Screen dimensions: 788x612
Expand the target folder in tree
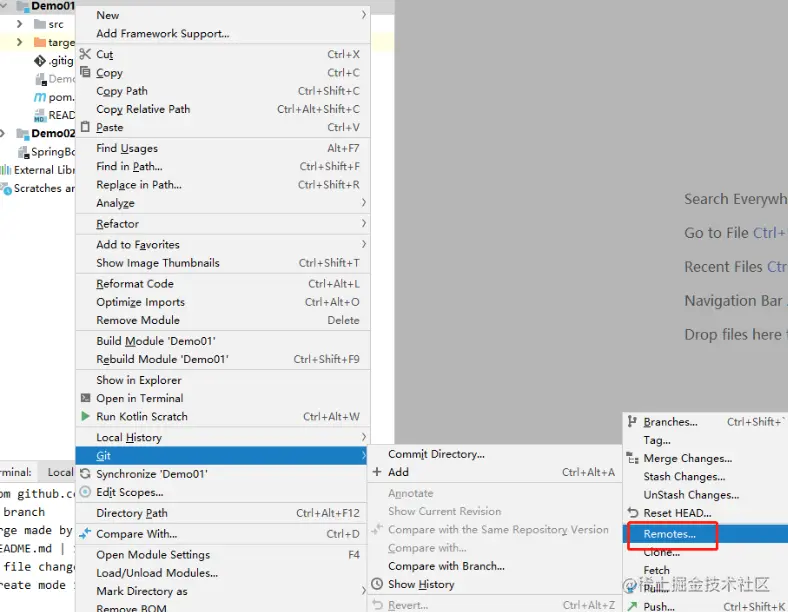19,42
